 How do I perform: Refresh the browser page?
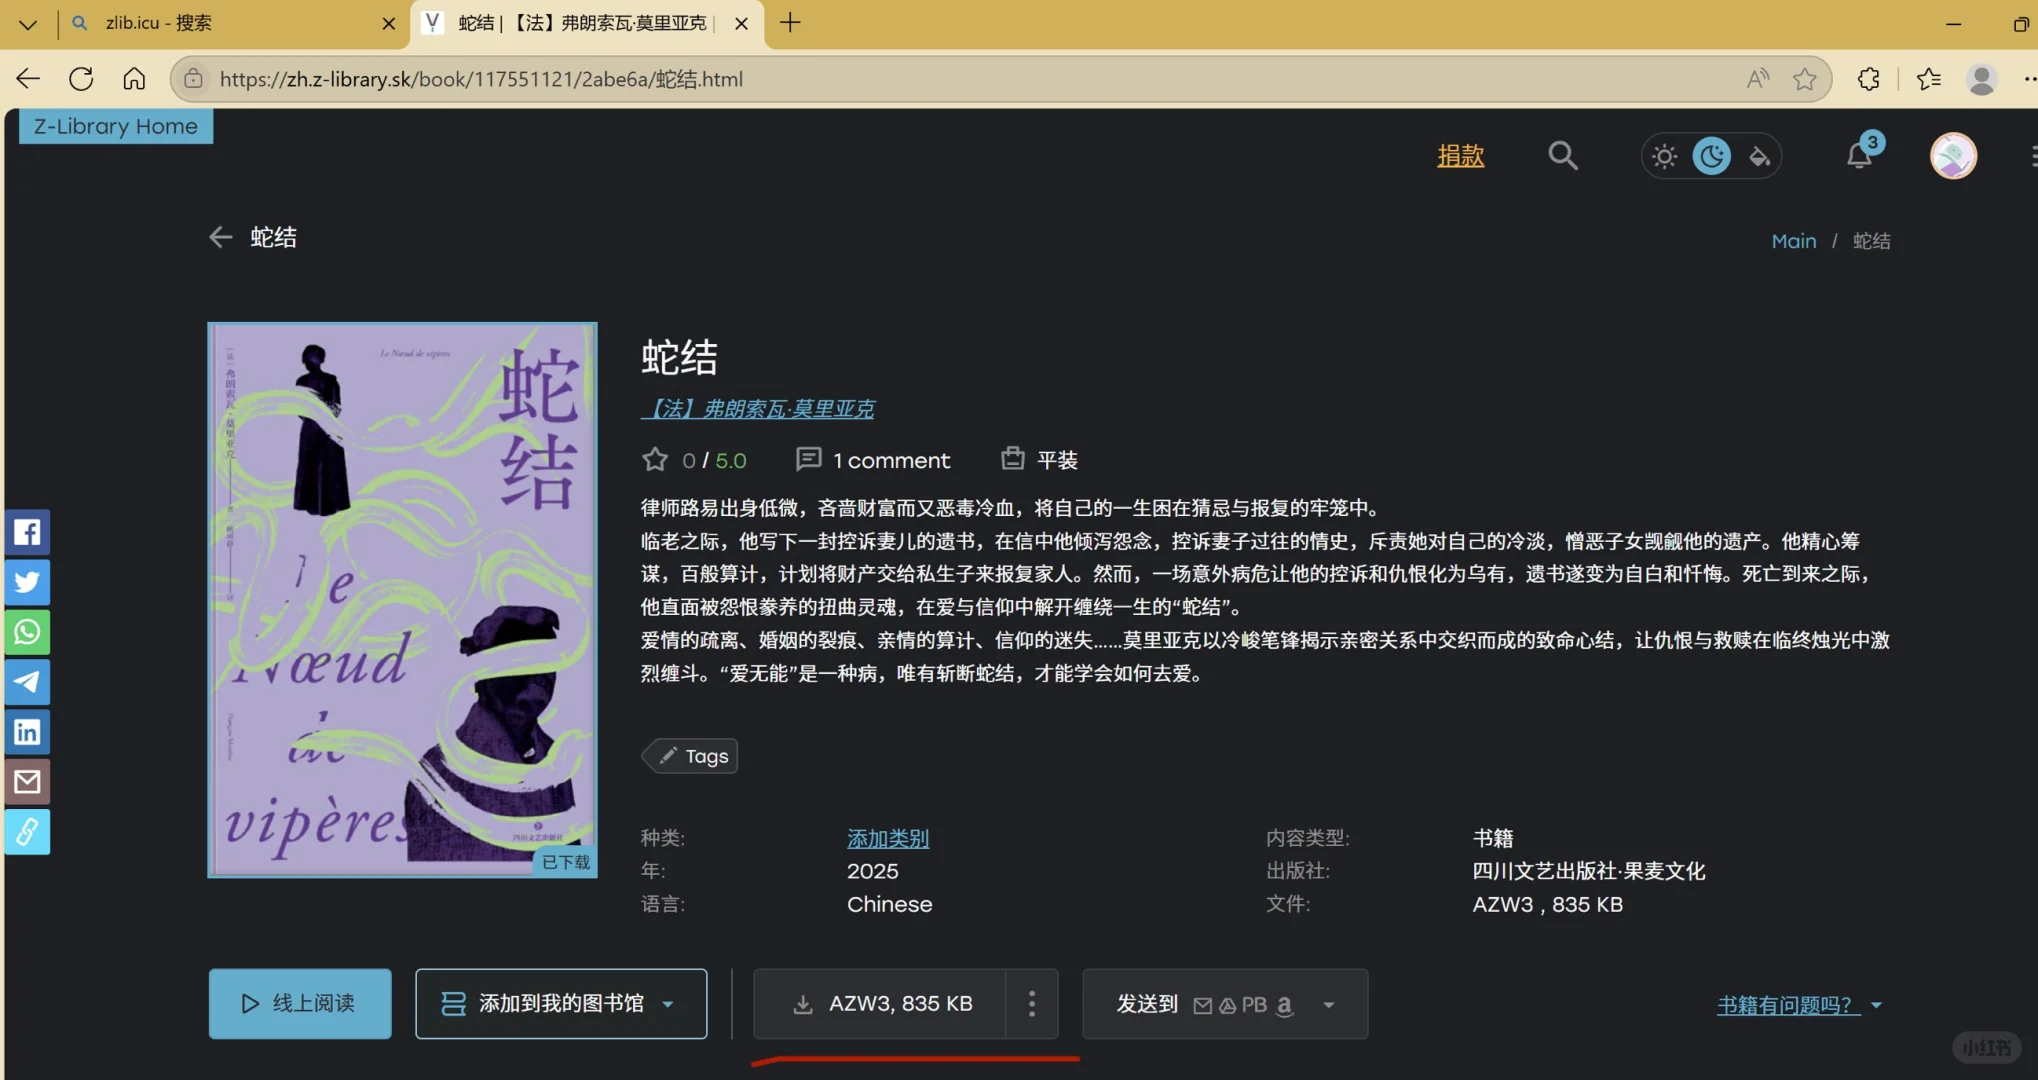coord(81,79)
